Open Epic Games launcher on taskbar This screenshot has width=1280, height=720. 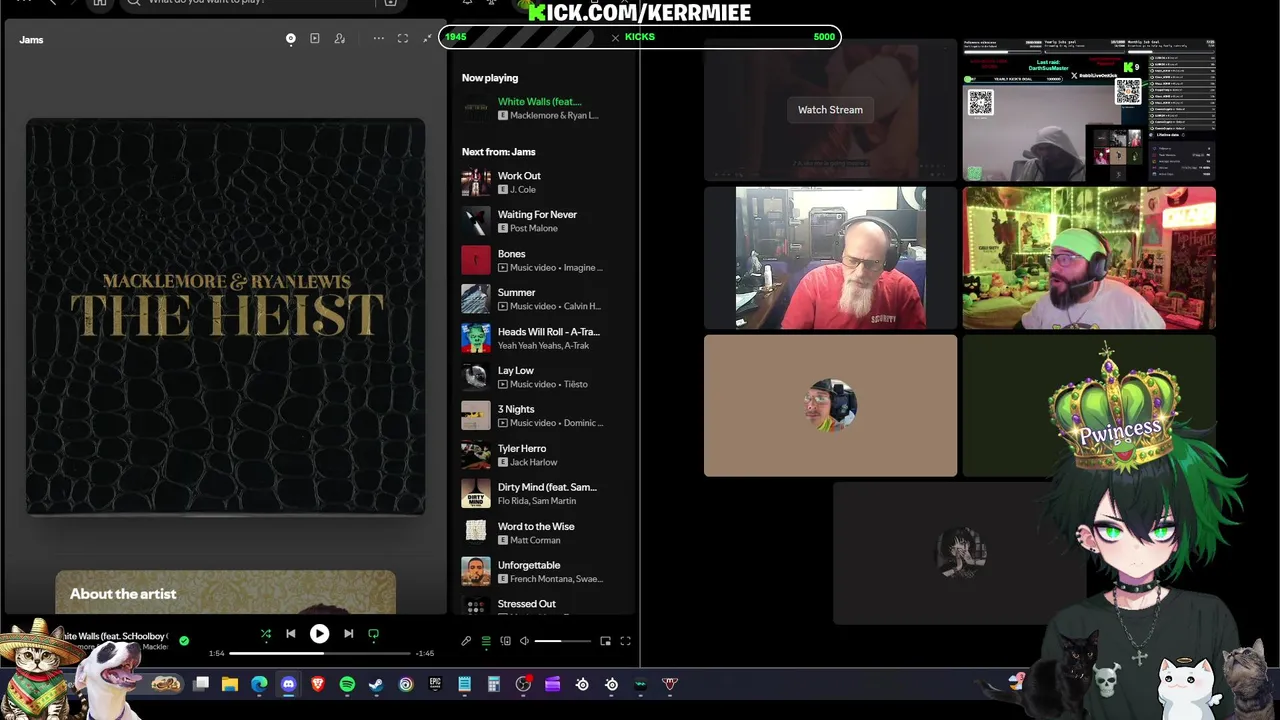click(435, 684)
